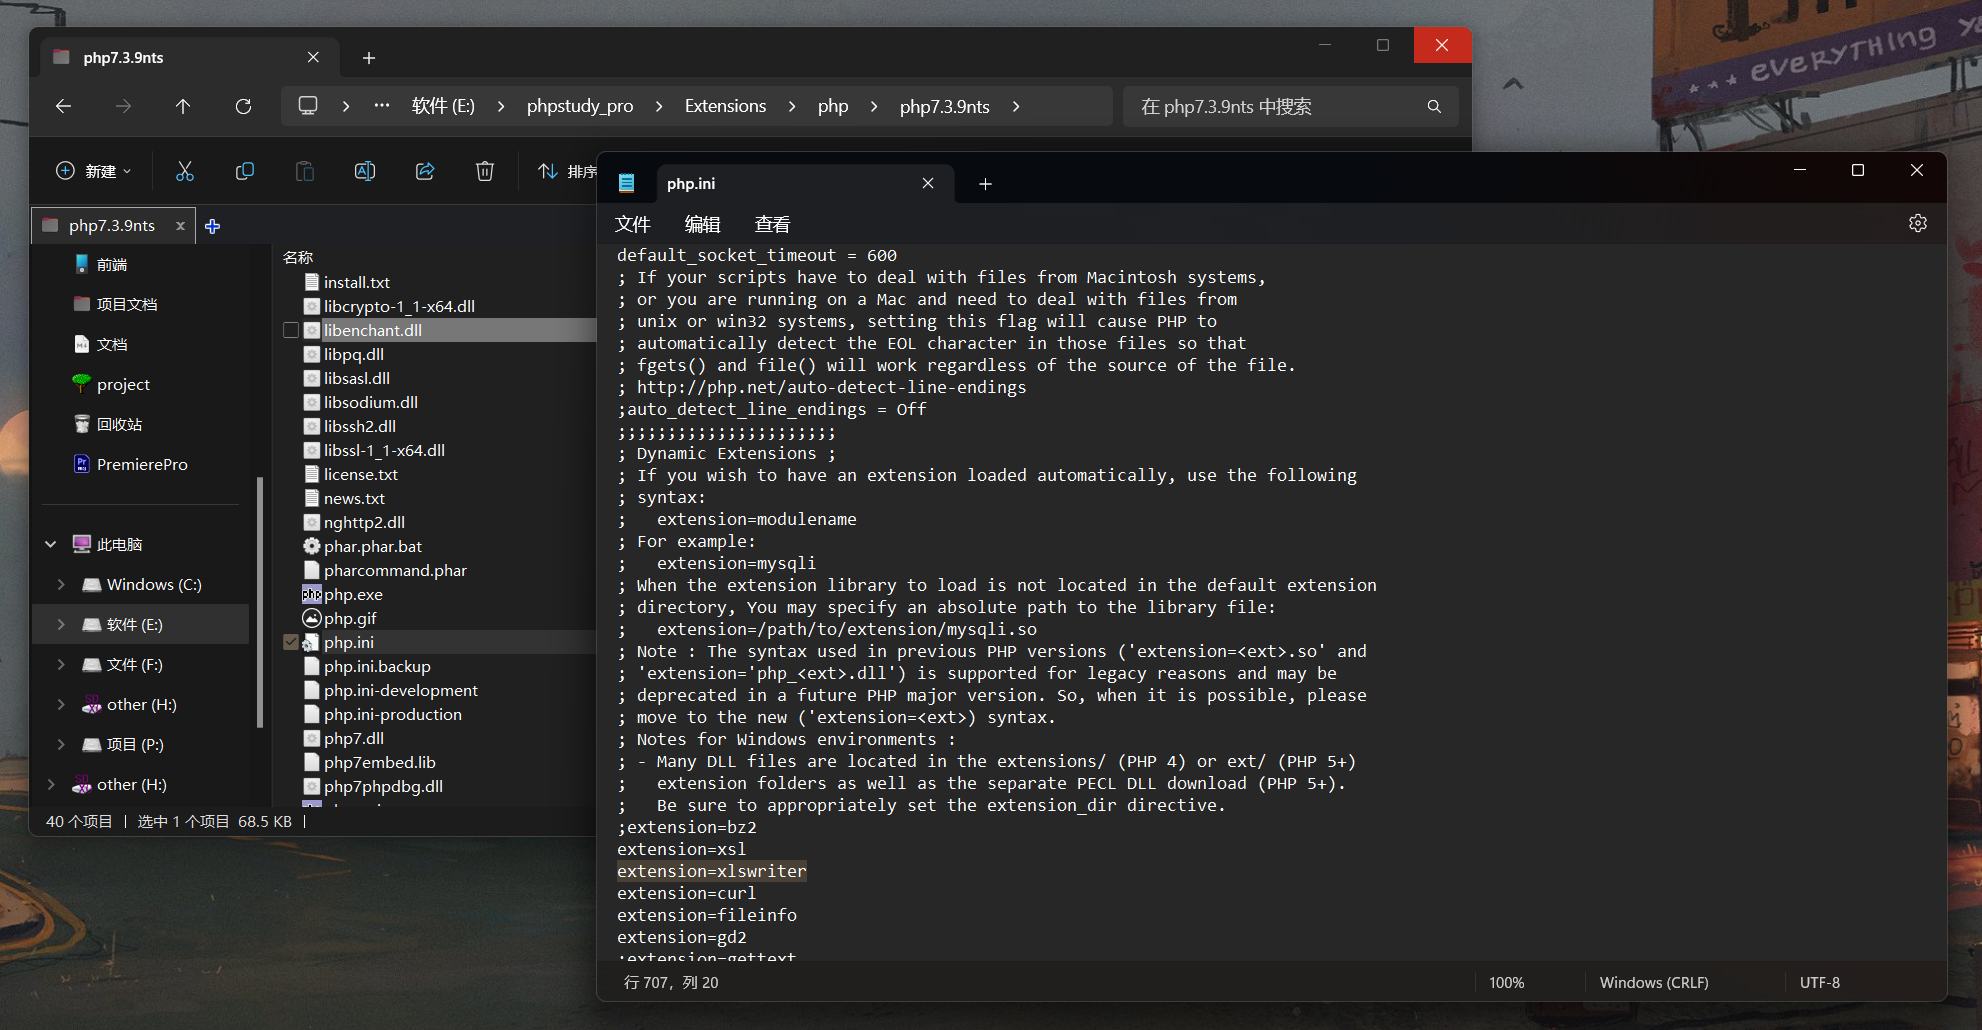
Task: Expand the other (H:) drive under 此电脑
Action: (61, 704)
